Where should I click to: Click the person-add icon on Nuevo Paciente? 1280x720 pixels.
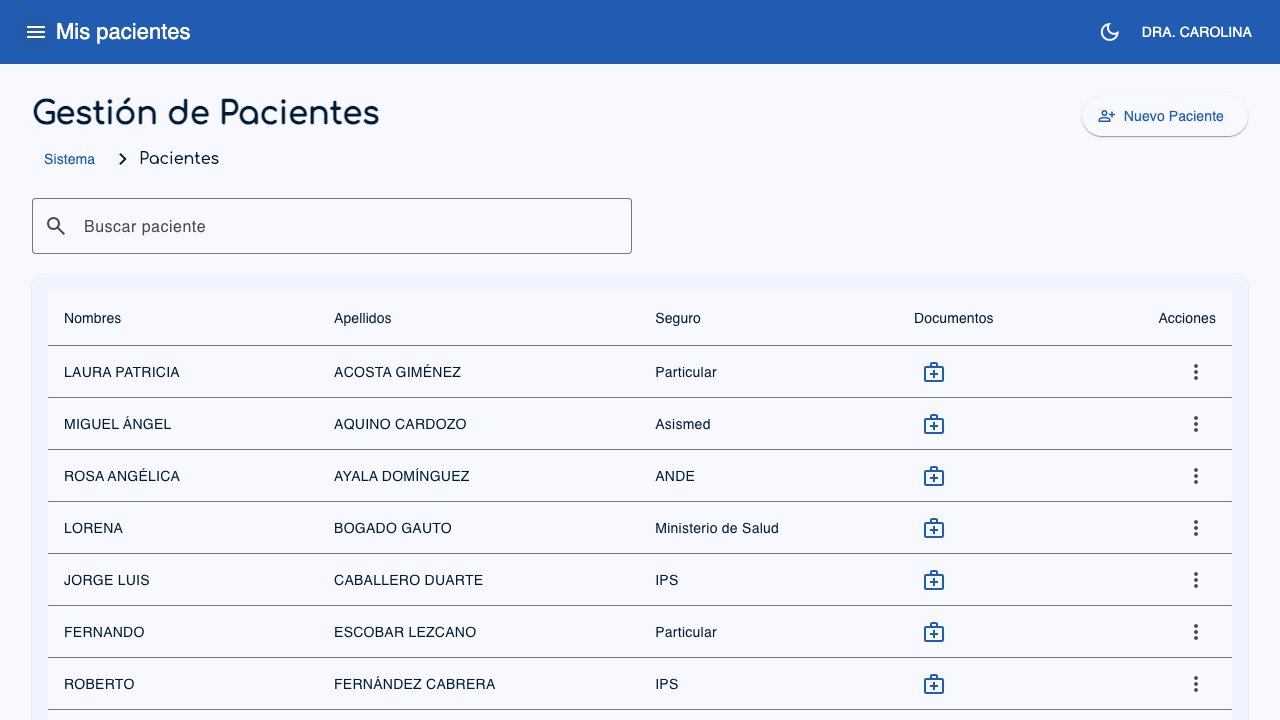[1107, 116]
